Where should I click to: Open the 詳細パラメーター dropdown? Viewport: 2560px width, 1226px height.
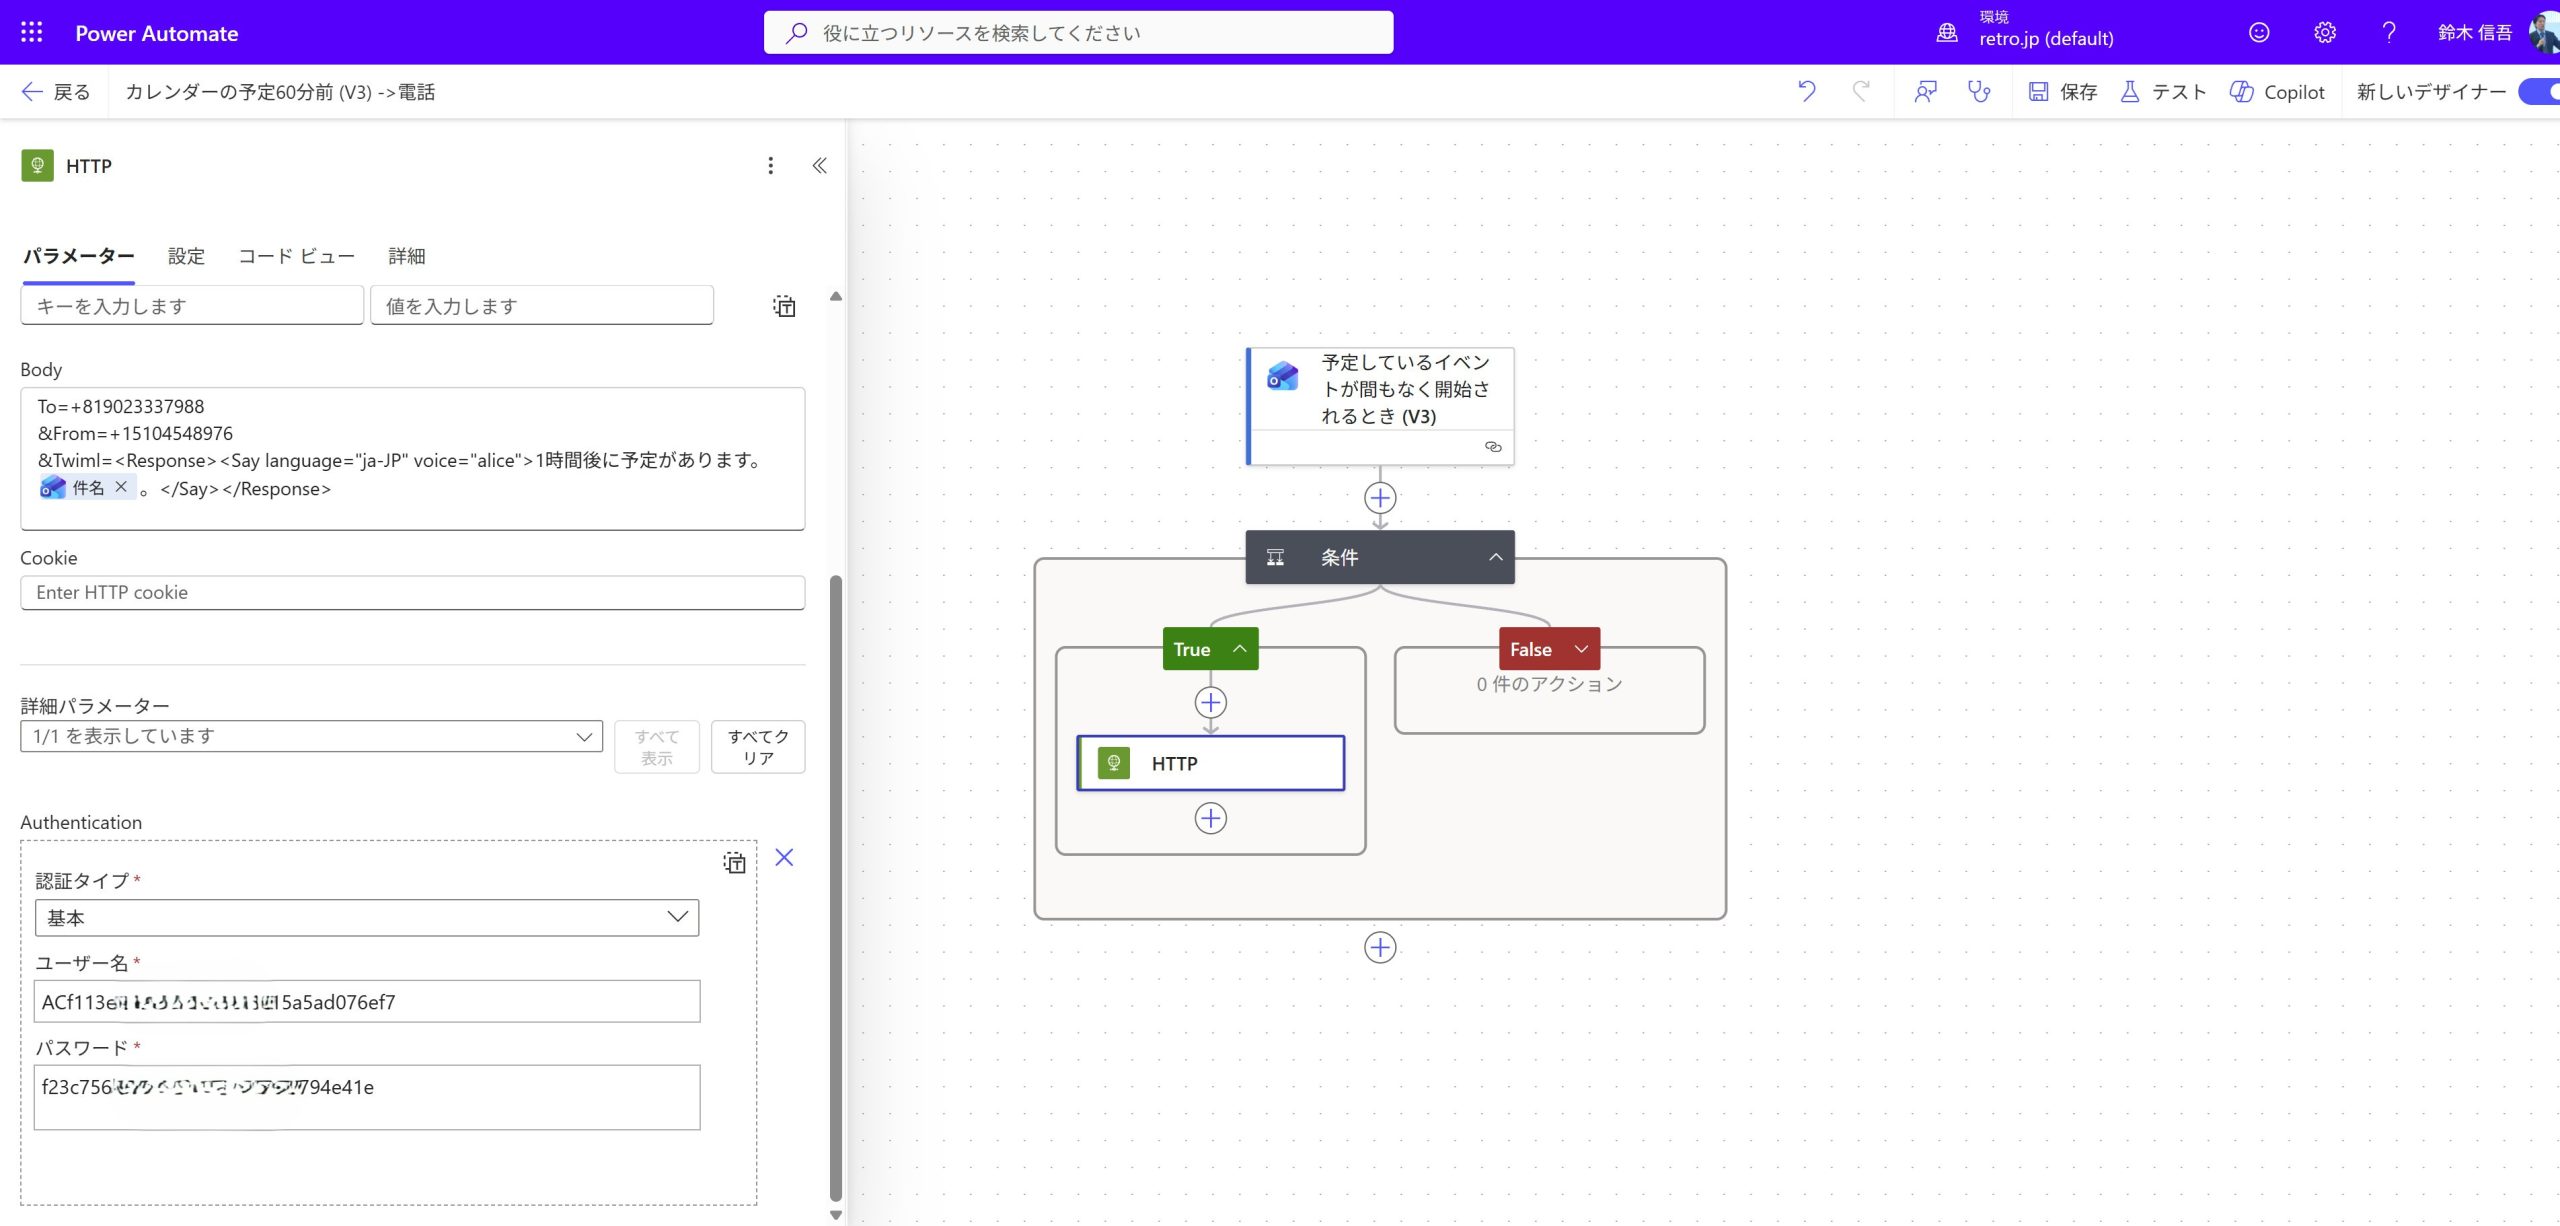pyautogui.click(x=311, y=736)
